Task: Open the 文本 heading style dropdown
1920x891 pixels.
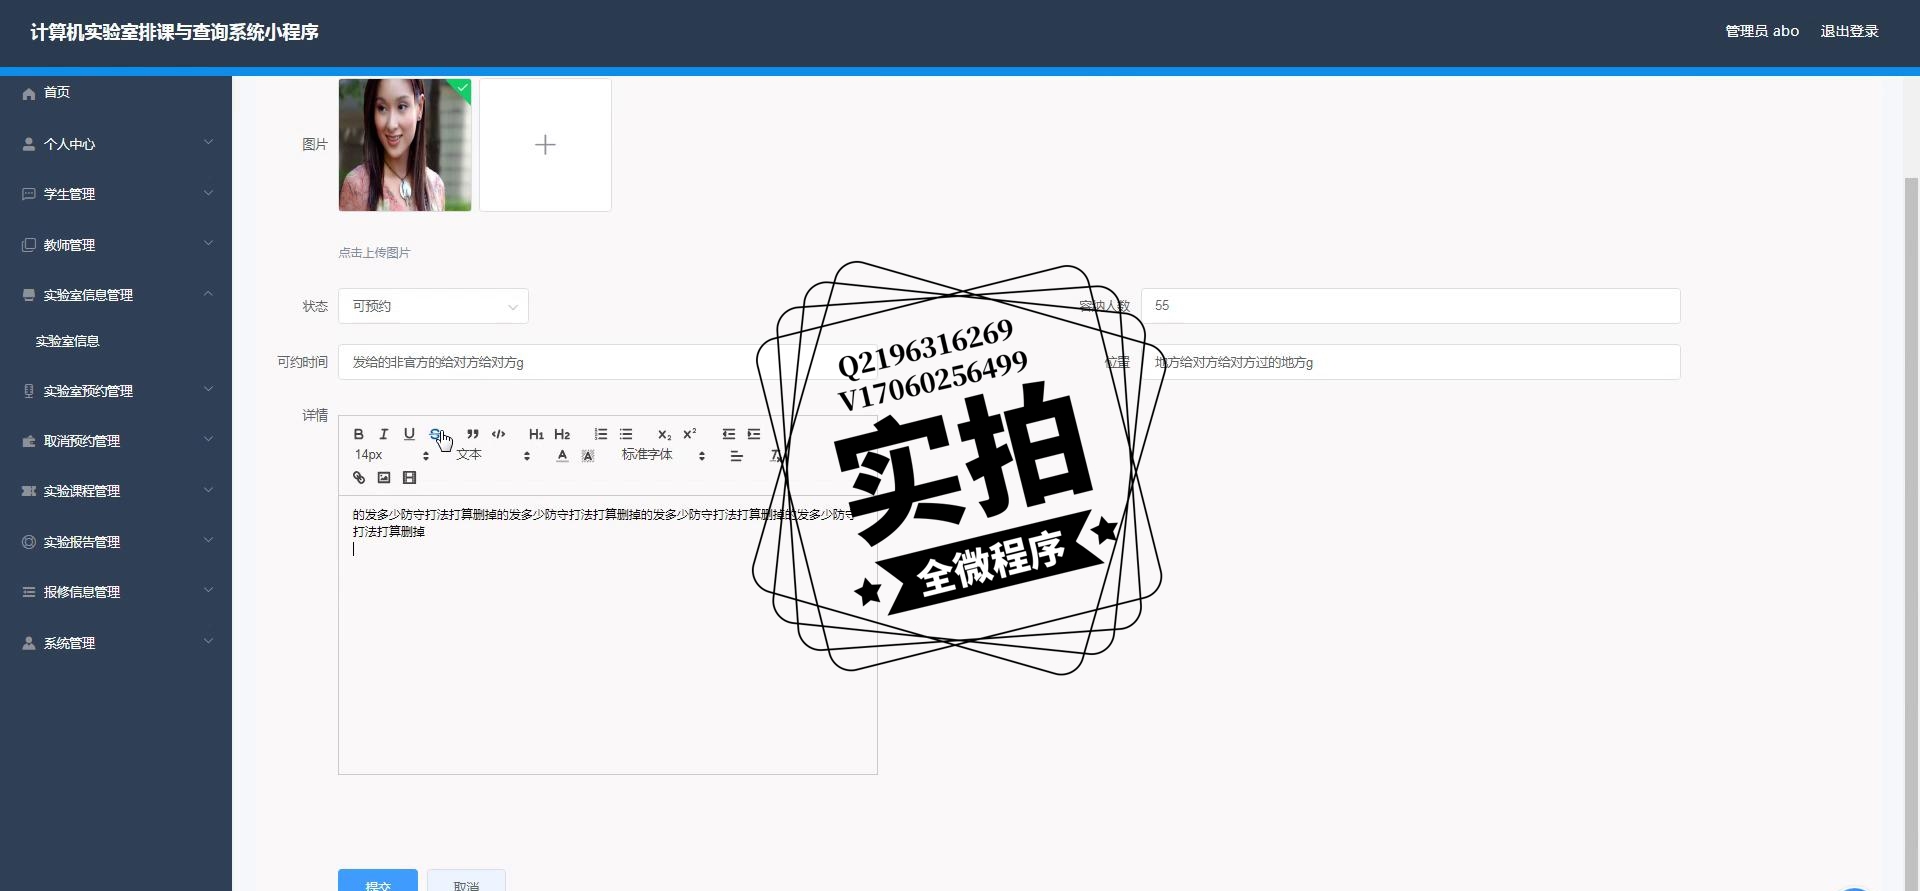Action: point(493,455)
